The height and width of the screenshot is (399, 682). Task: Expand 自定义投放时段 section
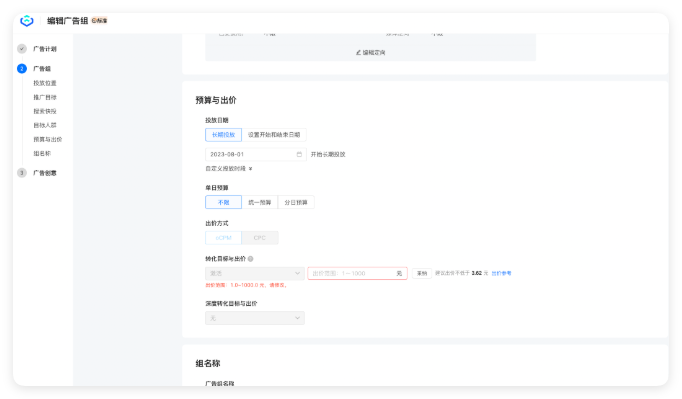pyautogui.click(x=229, y=168)
